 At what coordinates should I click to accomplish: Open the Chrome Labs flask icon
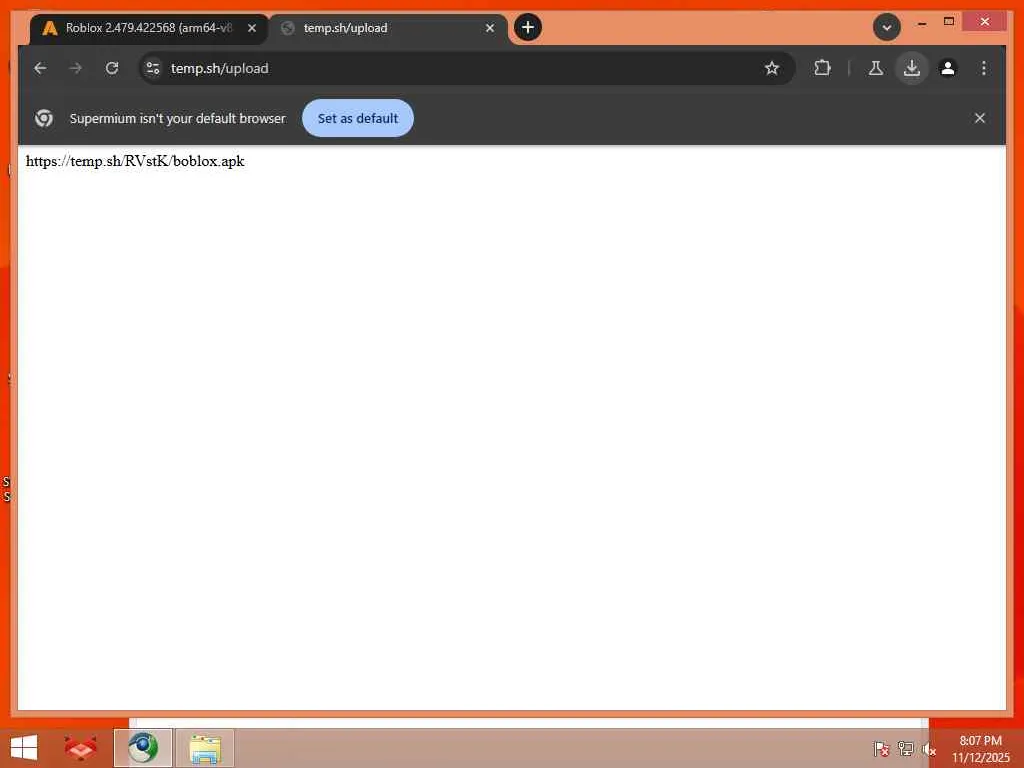pyautogui.click(x=876, y=68)
